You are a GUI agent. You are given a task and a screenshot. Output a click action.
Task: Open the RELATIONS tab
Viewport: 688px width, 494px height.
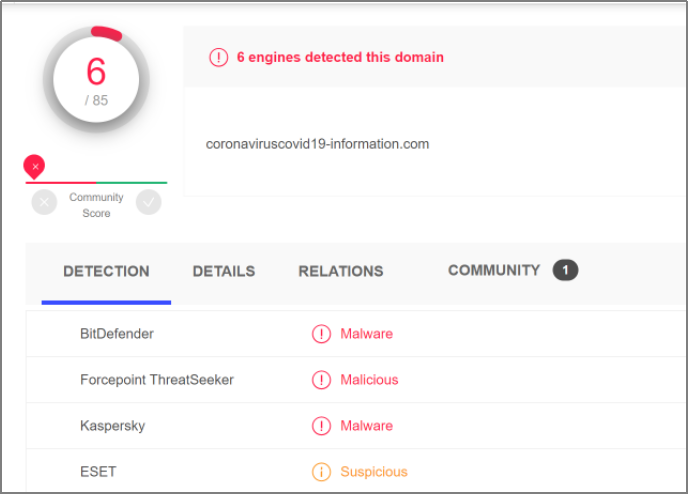click(341, 271)
